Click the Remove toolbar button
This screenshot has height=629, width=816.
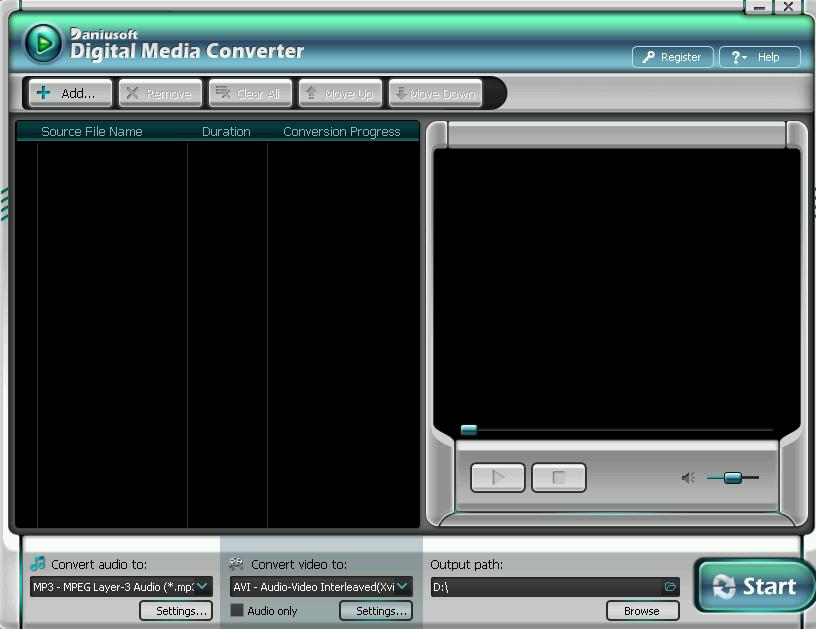[160, 93]
